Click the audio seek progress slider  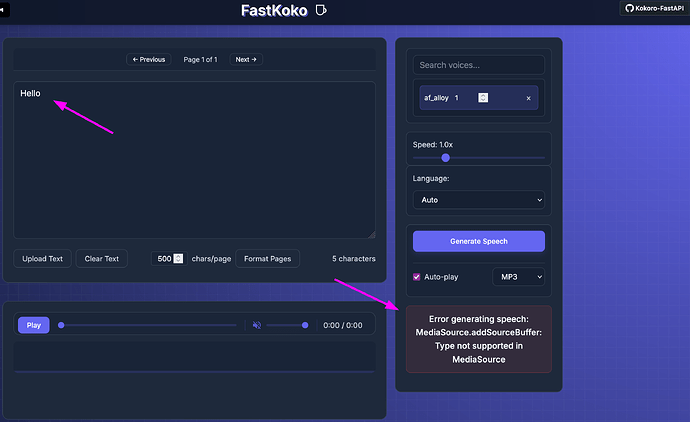coord(148,325)
